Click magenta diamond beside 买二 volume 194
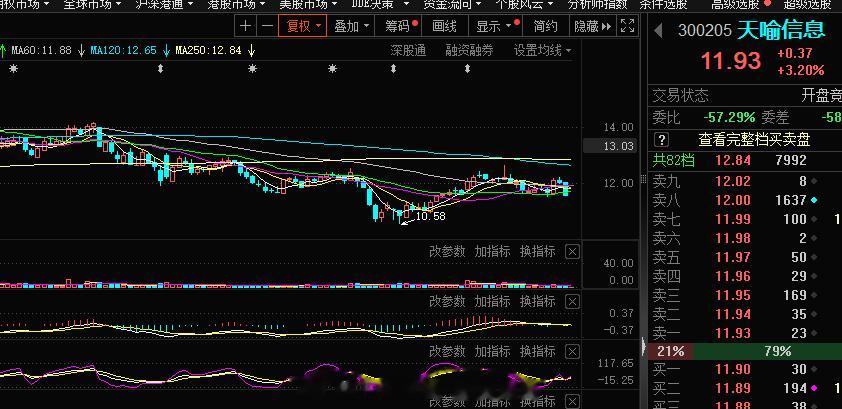Image resolution: width=842 pixels, height=409 pixels. tap(815, 388)
